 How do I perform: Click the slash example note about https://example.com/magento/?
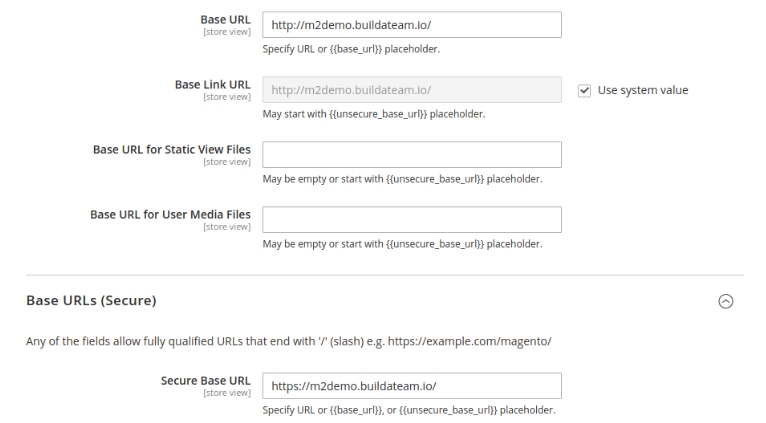pos(289,341)
